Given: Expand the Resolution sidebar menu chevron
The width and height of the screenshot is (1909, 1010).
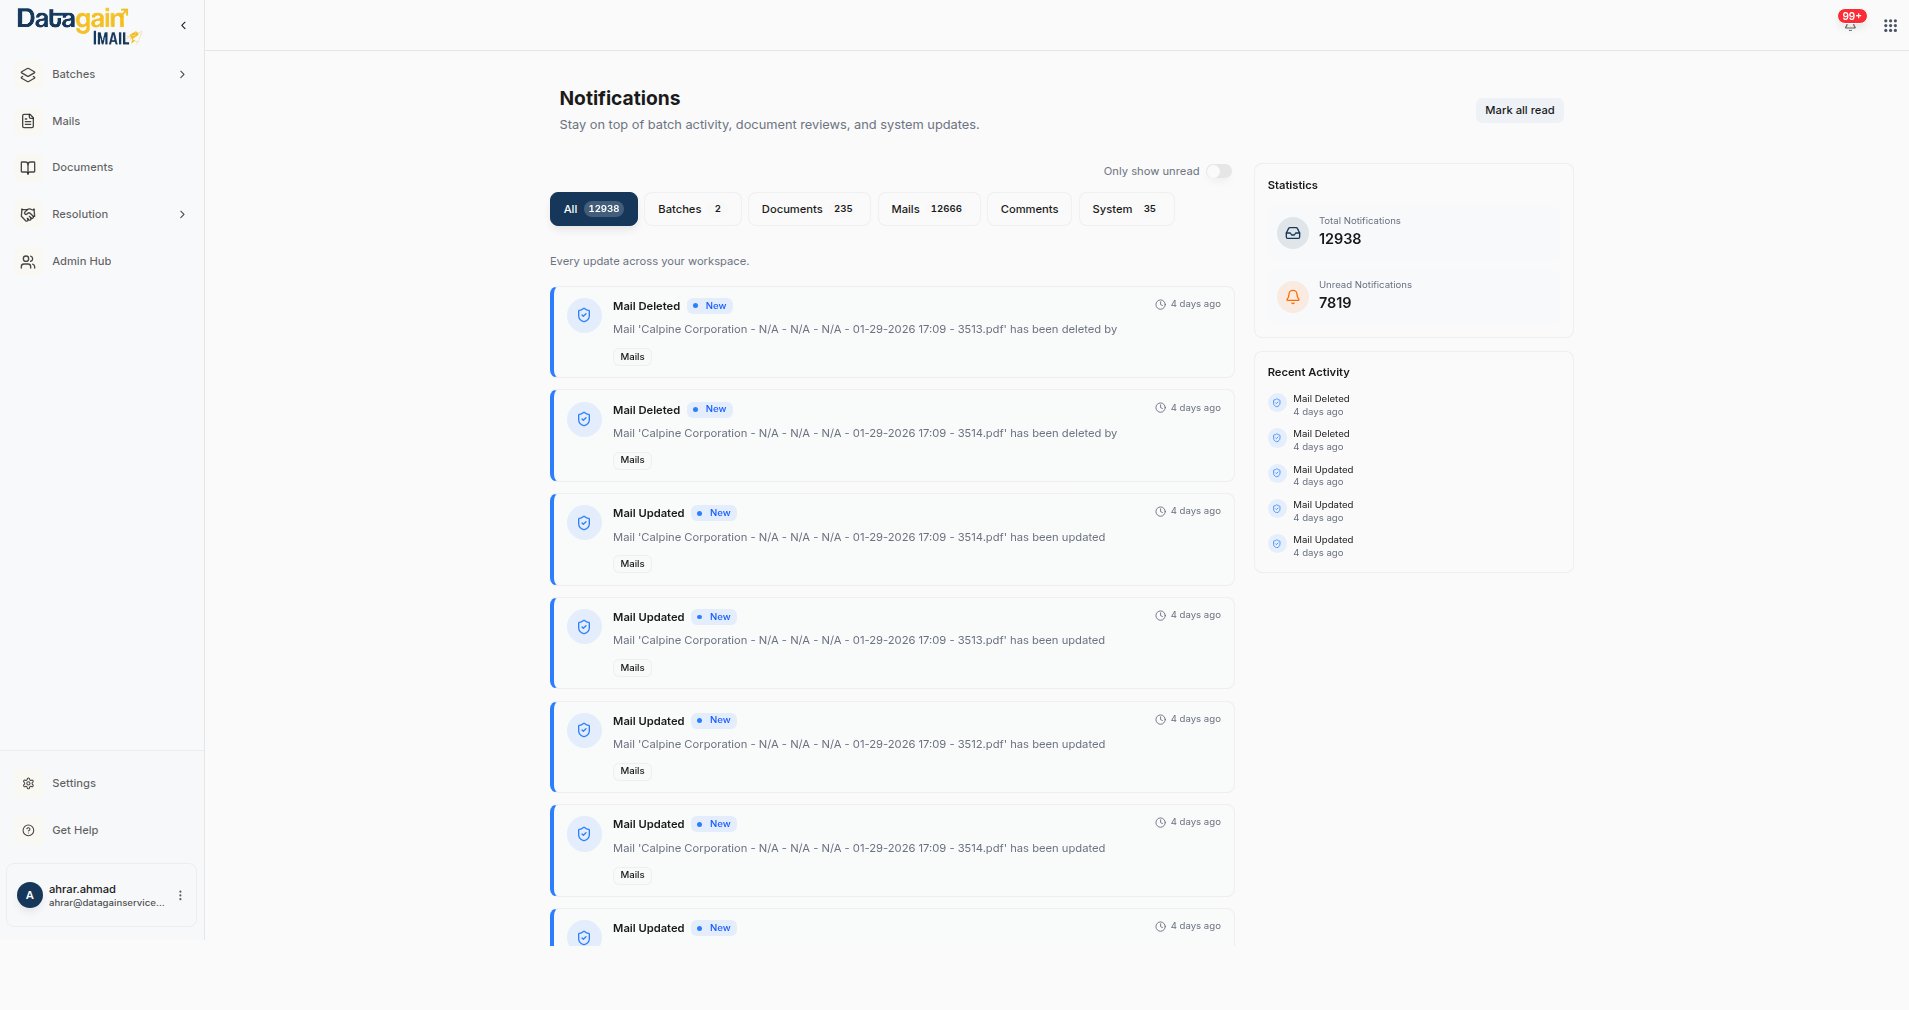Looking at the screenshot, I should coord(182,215).
